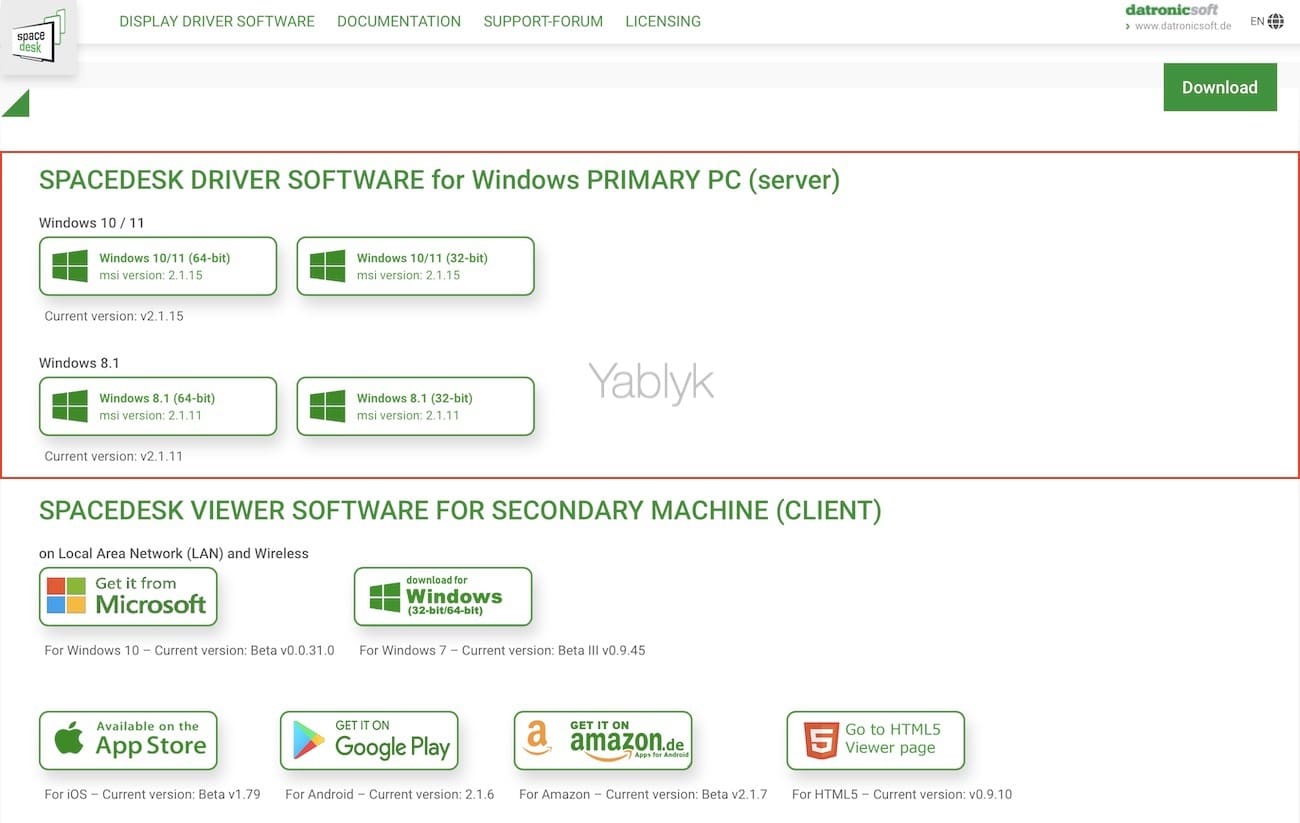The image size is (1300, 823).
Task: Visit the datronicsoft website link
Action: 1182,26
